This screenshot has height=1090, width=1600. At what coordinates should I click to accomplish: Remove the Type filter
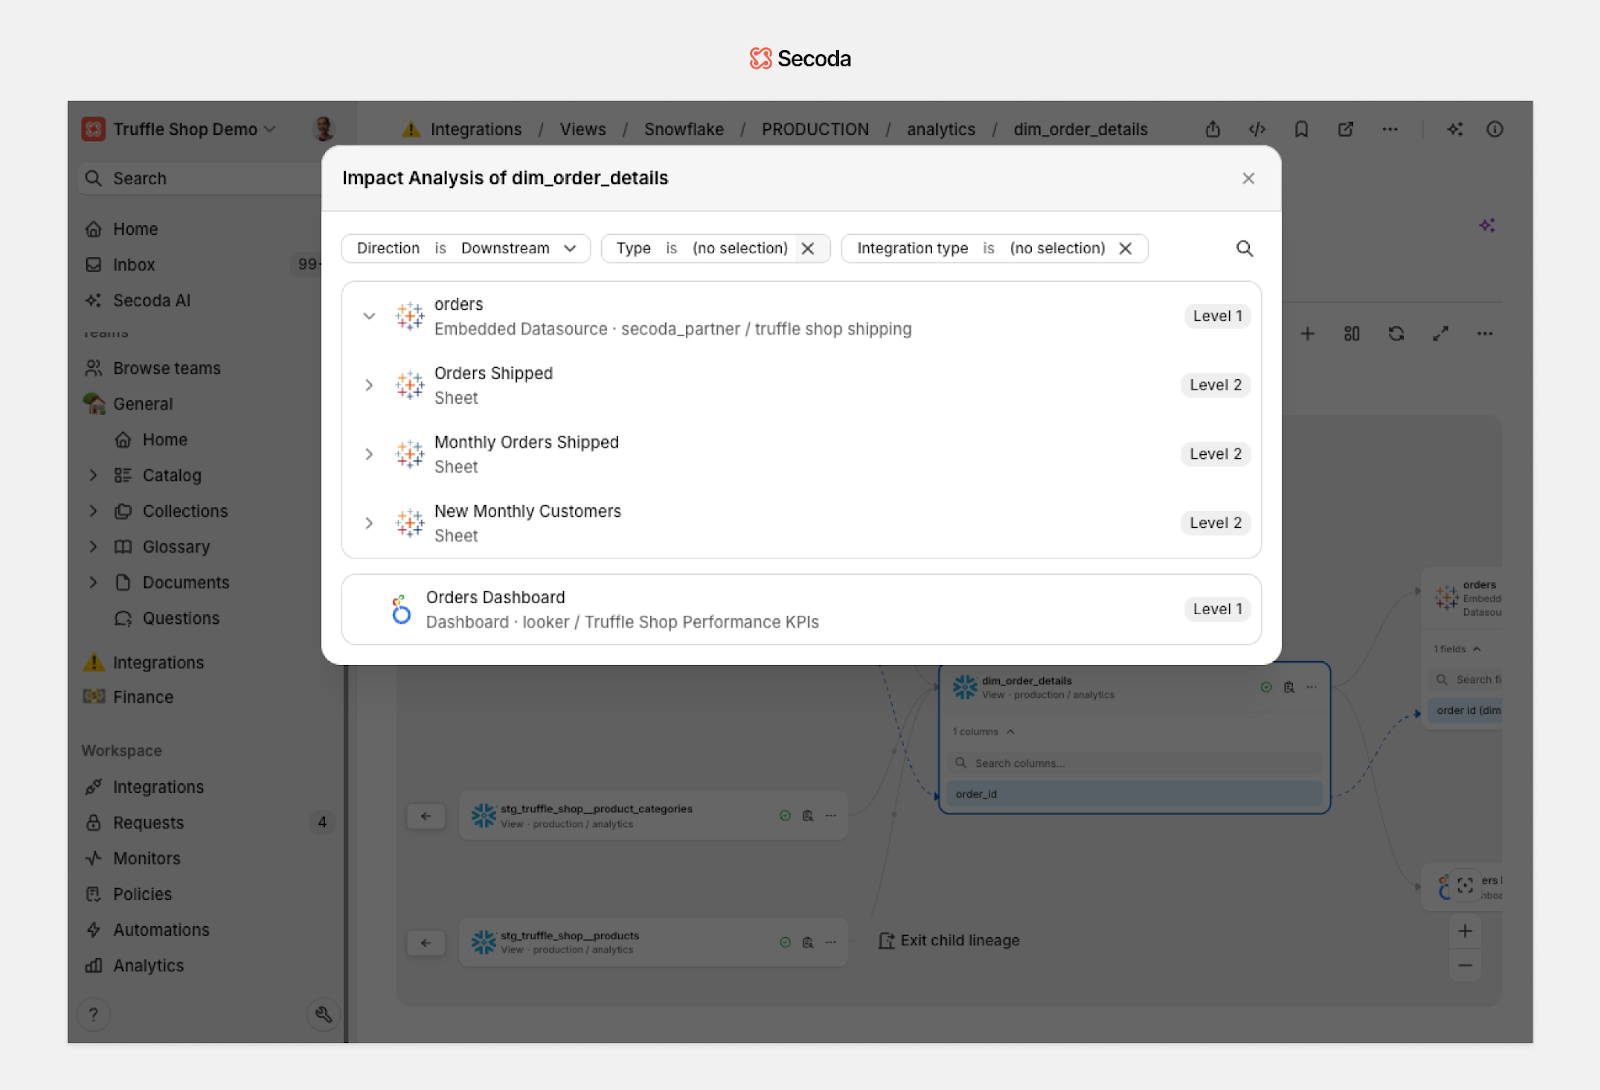tap(808, 248)
